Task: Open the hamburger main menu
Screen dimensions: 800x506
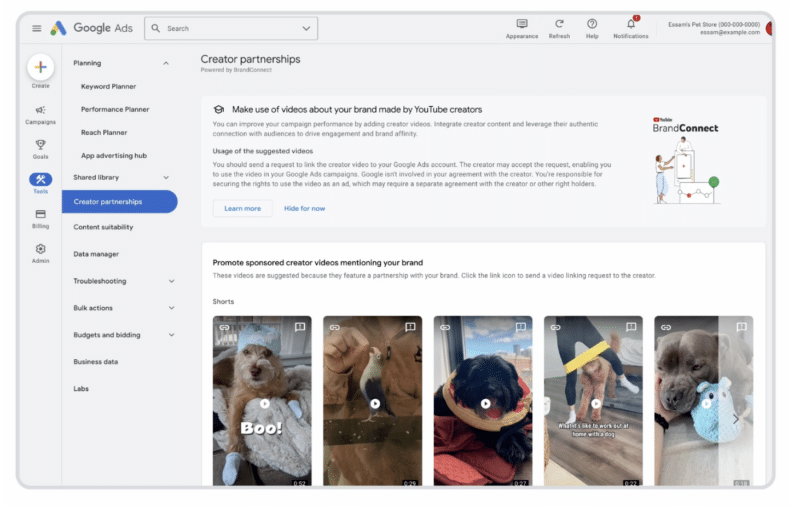Action: click(37, 28)
